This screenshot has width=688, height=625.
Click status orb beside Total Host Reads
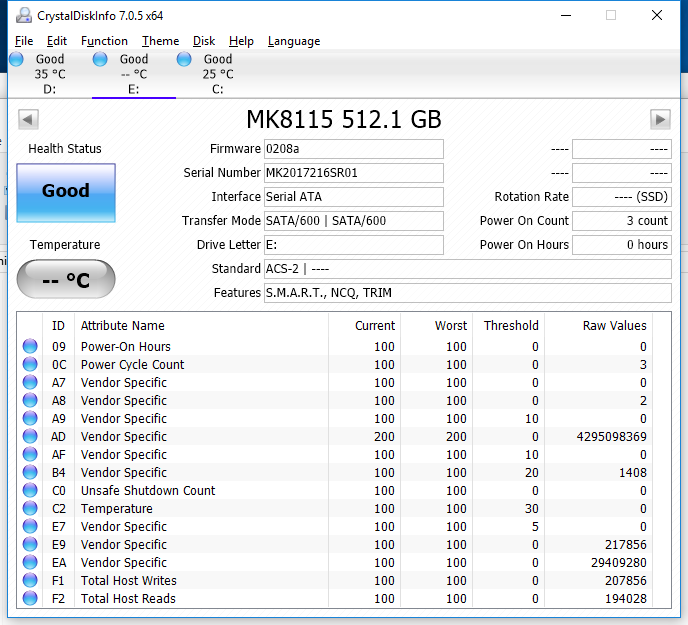(x=30, y=599)
